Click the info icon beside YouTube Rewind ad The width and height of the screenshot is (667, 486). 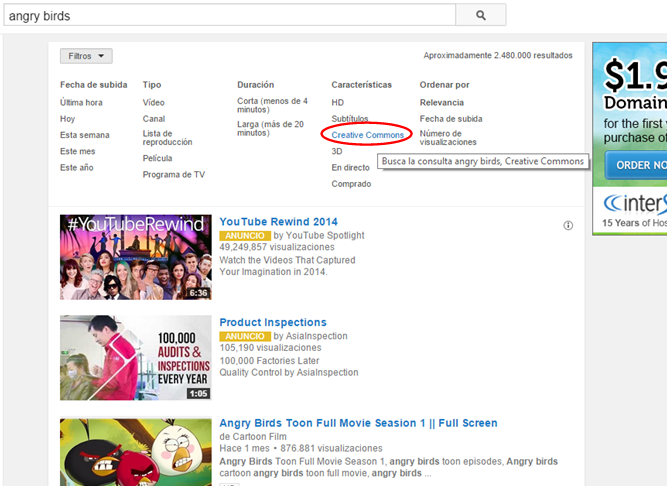pos(568,225)
